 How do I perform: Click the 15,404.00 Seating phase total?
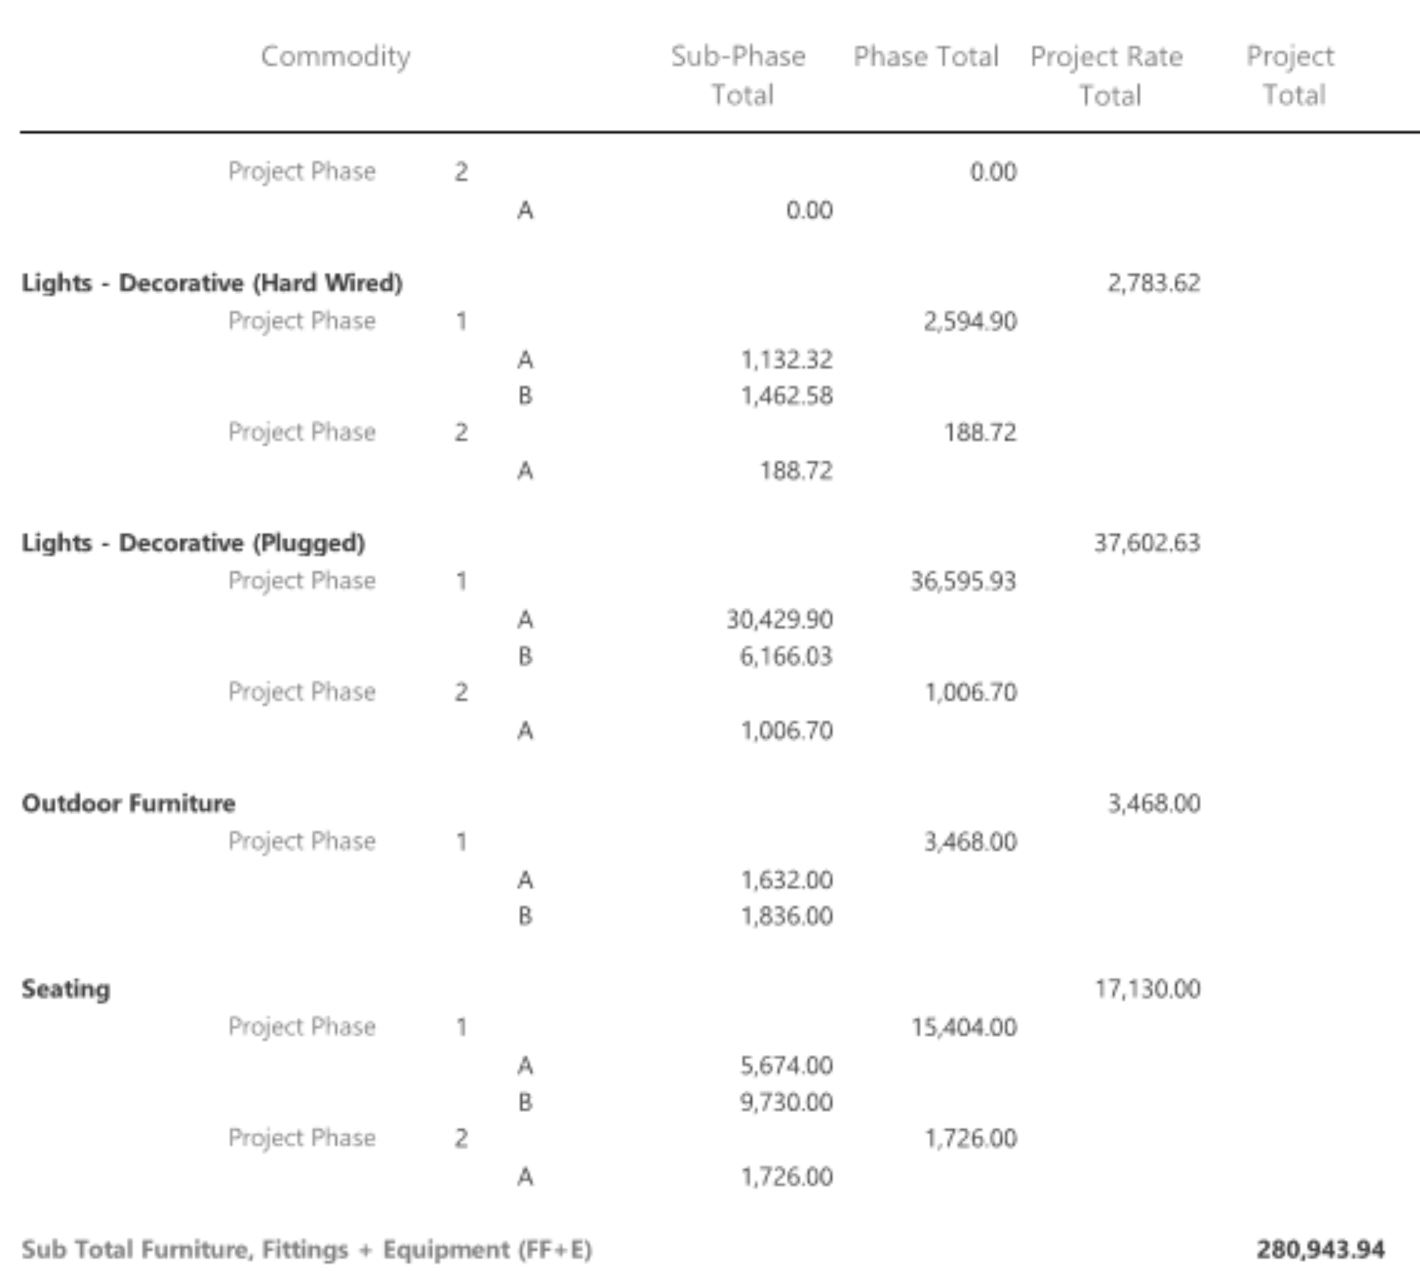(963, 1027)
